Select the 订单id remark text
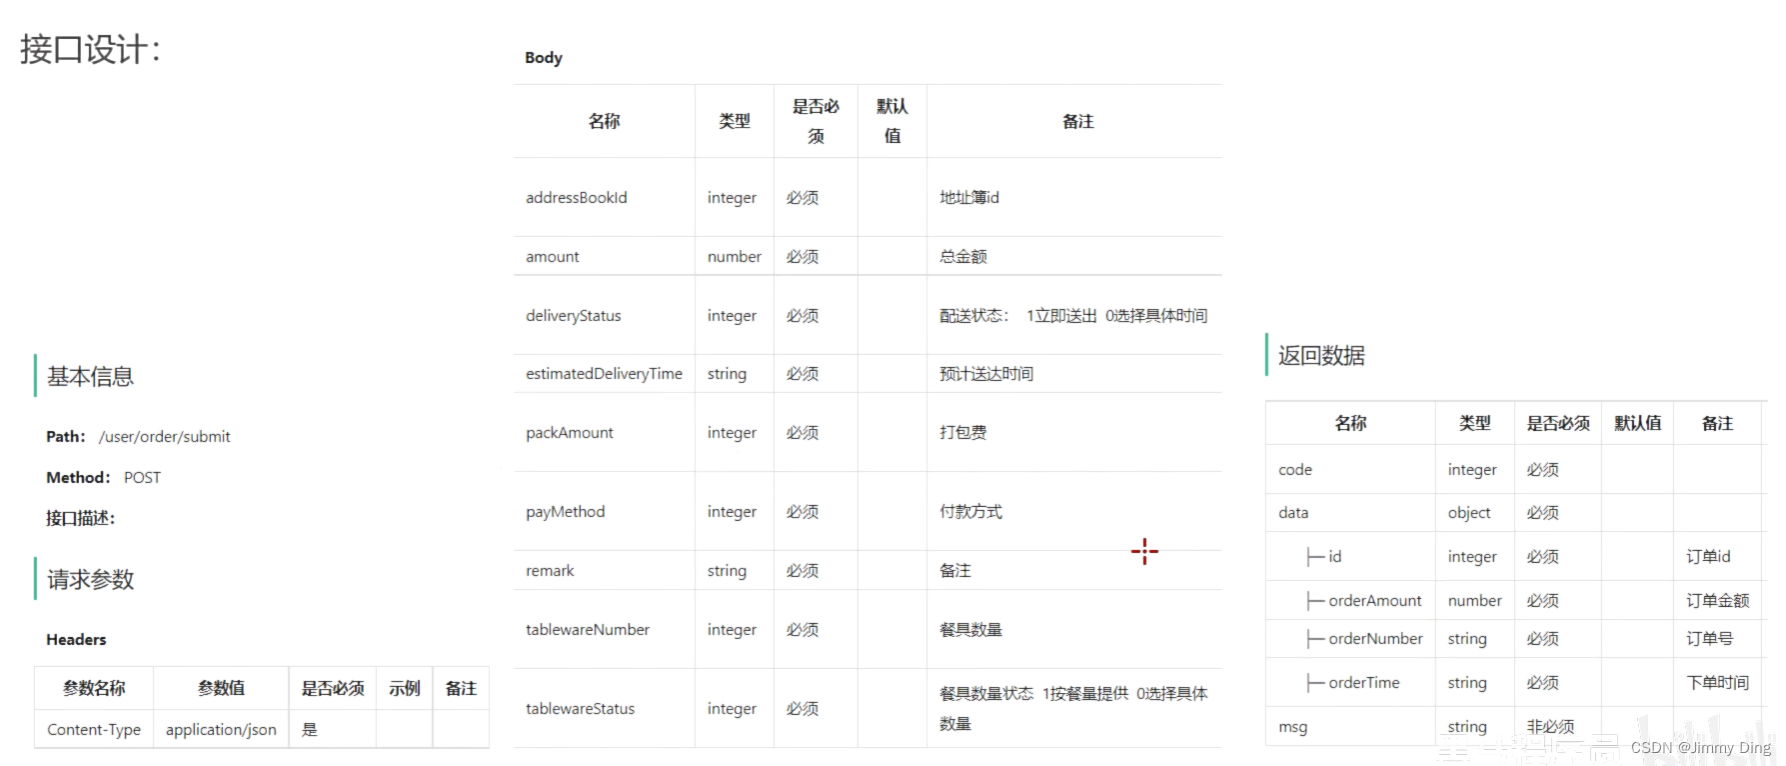This screenshot has height=766, width=1786. coord(1708,556)
